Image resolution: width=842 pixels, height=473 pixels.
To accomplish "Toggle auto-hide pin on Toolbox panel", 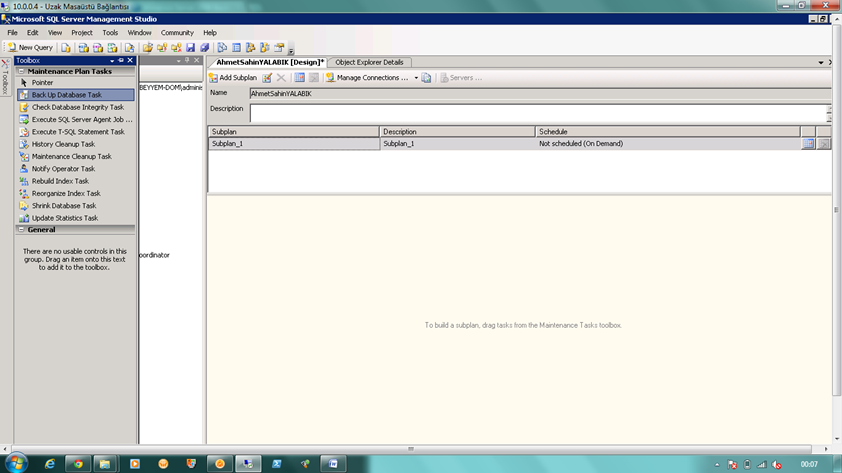I will 121,61.
